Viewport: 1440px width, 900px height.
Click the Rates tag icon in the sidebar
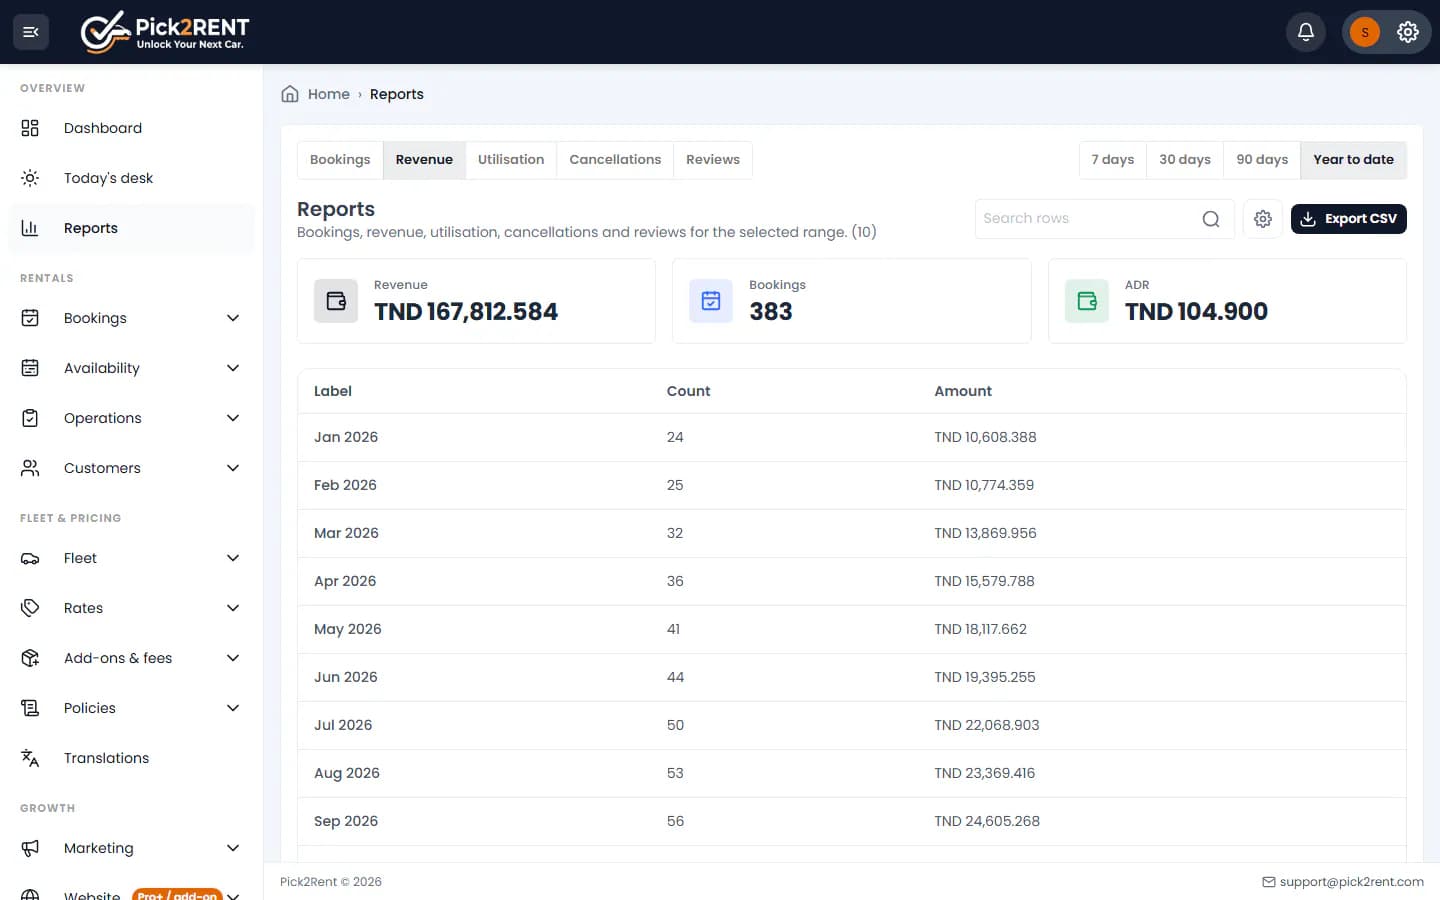point(30,608)
